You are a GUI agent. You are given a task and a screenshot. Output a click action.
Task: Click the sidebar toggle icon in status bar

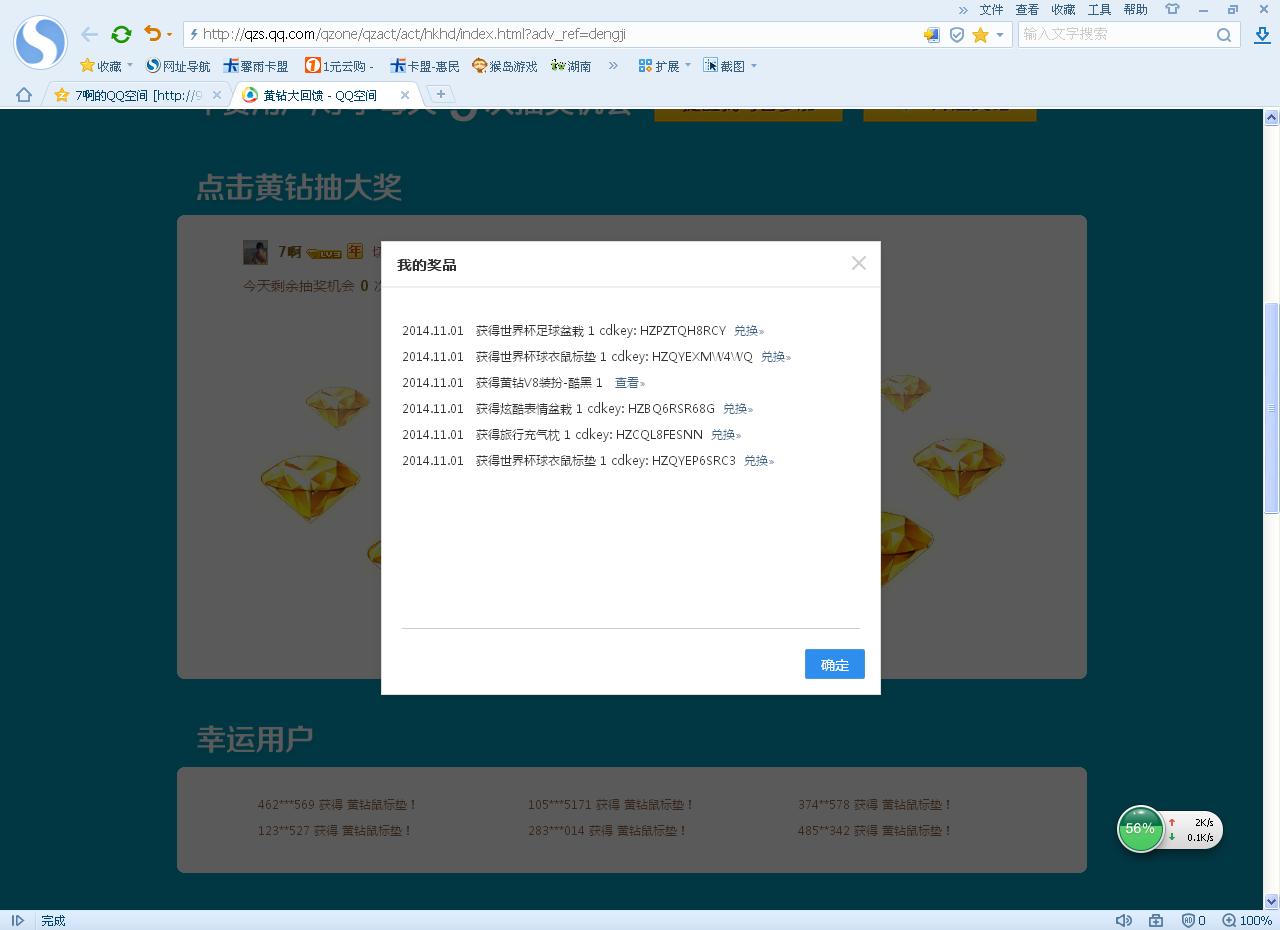point(18,920)
